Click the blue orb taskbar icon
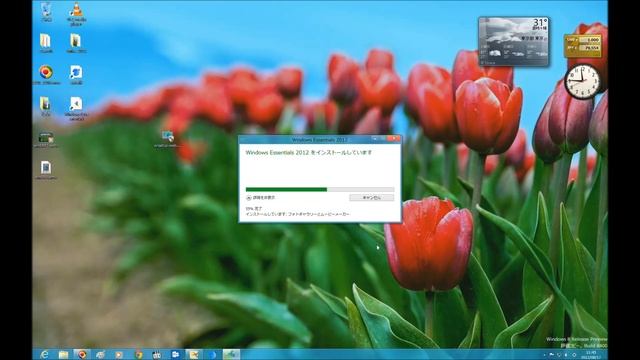 coord(212,354)
